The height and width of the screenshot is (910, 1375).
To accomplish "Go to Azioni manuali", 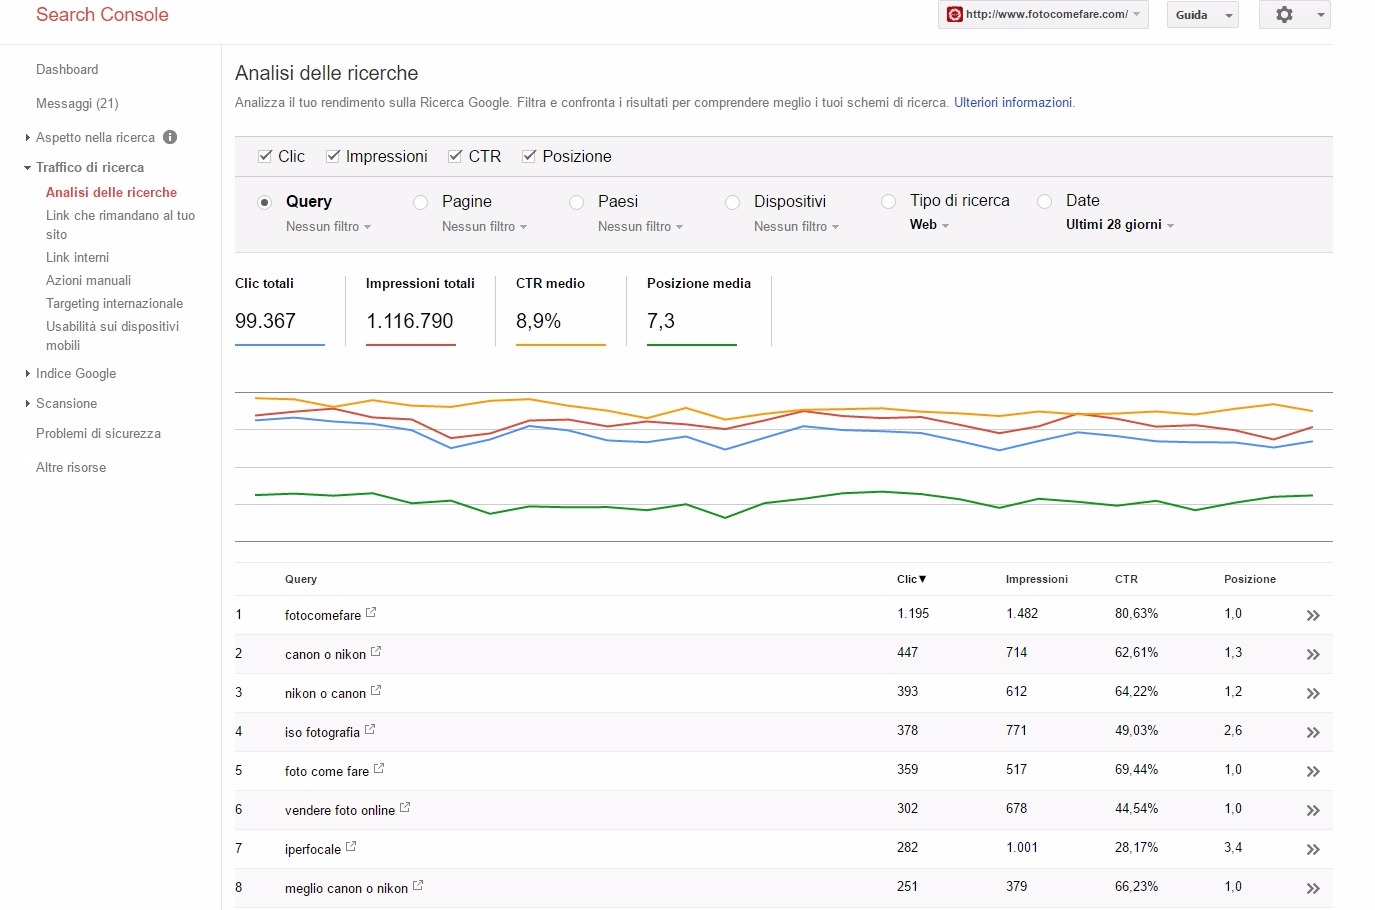I will point(88,280).
